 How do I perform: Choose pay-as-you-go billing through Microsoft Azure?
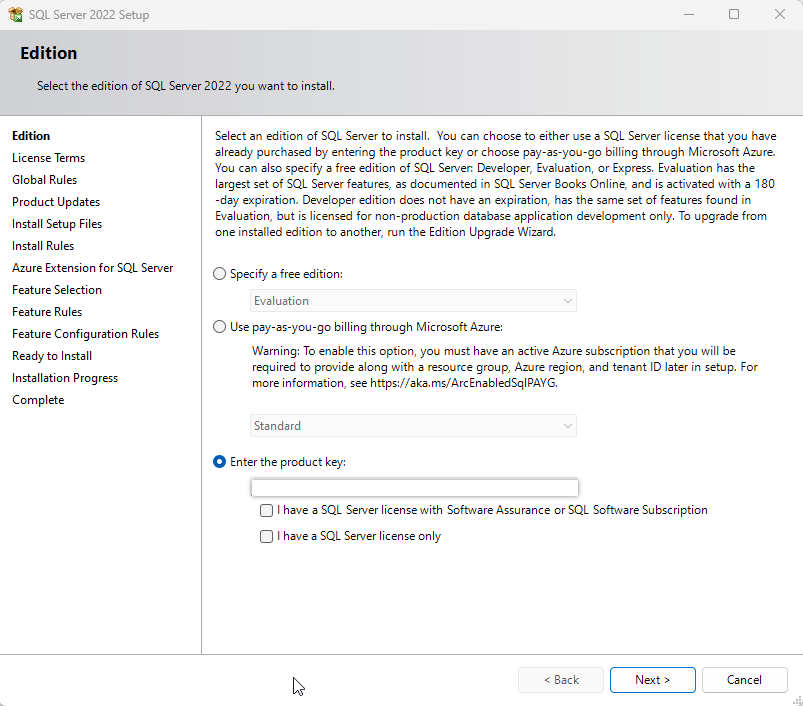click(x=219, y=326)
